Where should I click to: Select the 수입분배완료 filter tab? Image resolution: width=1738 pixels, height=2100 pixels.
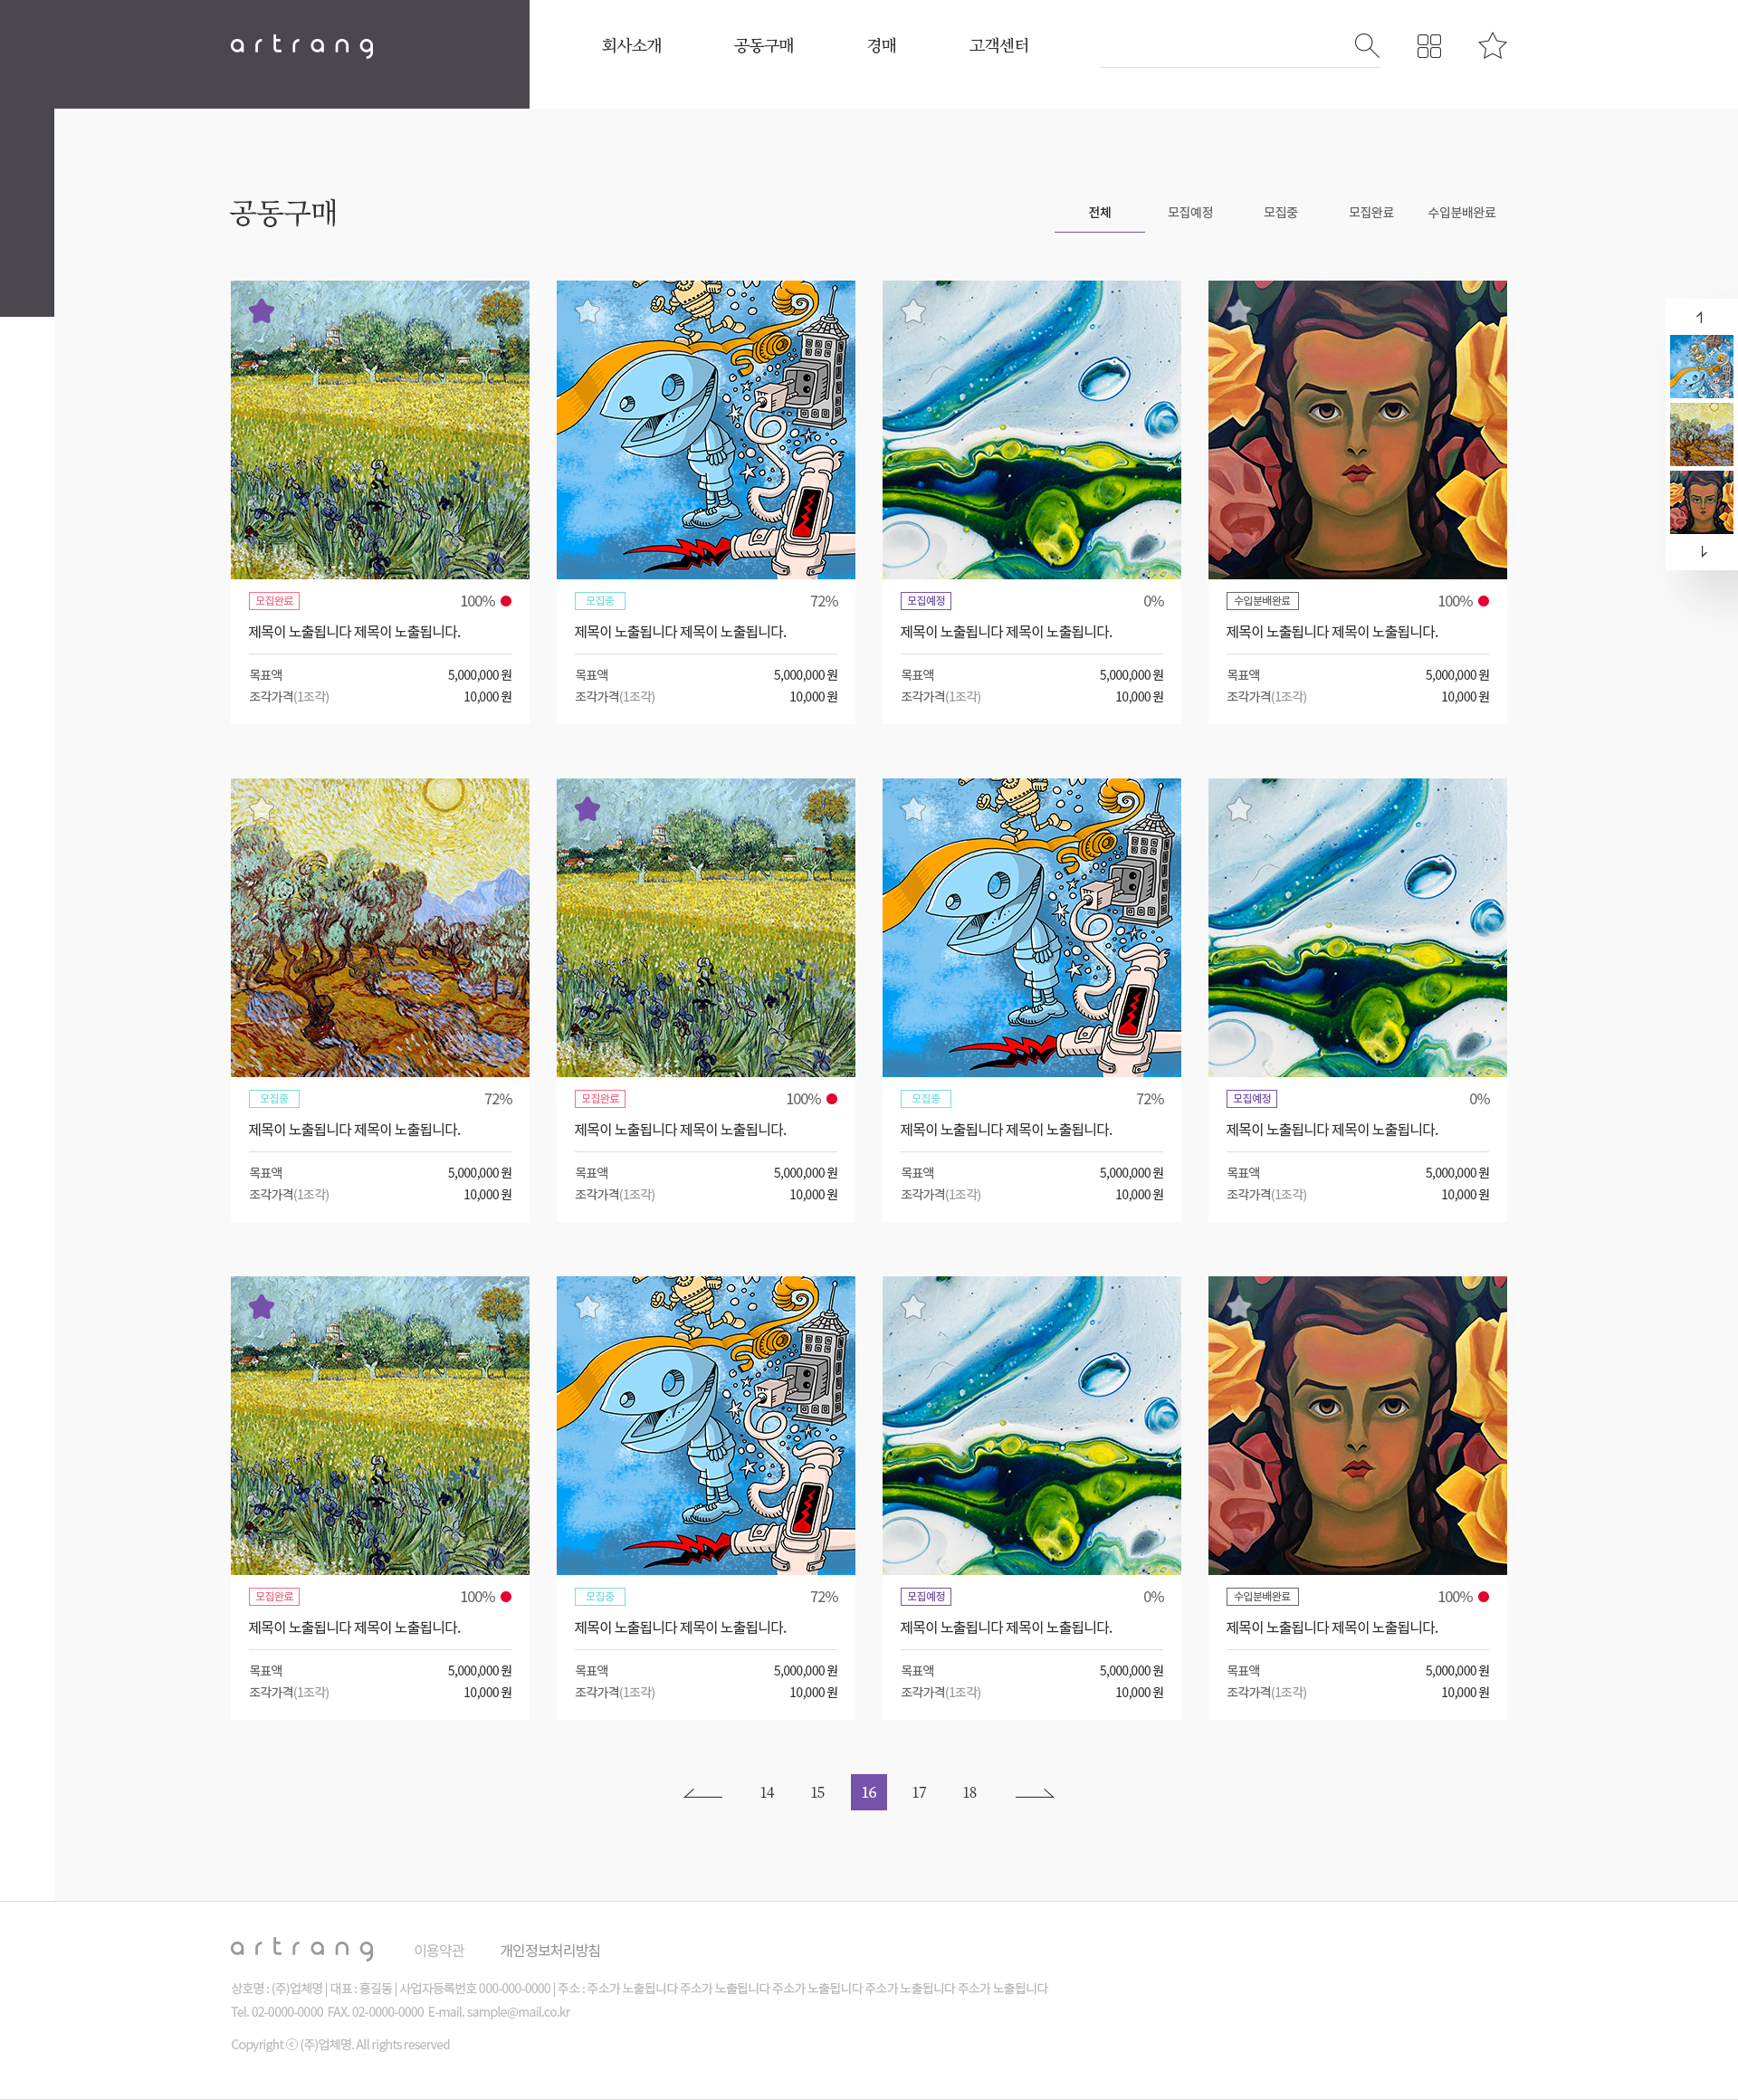click(1461, 212)
